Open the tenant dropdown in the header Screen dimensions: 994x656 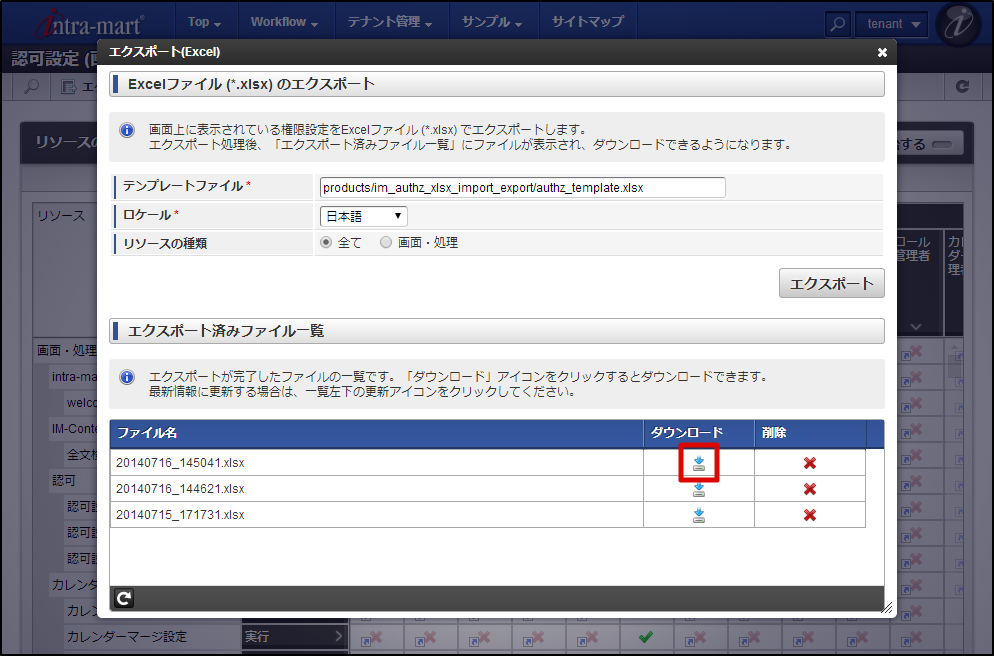(891, 22)
